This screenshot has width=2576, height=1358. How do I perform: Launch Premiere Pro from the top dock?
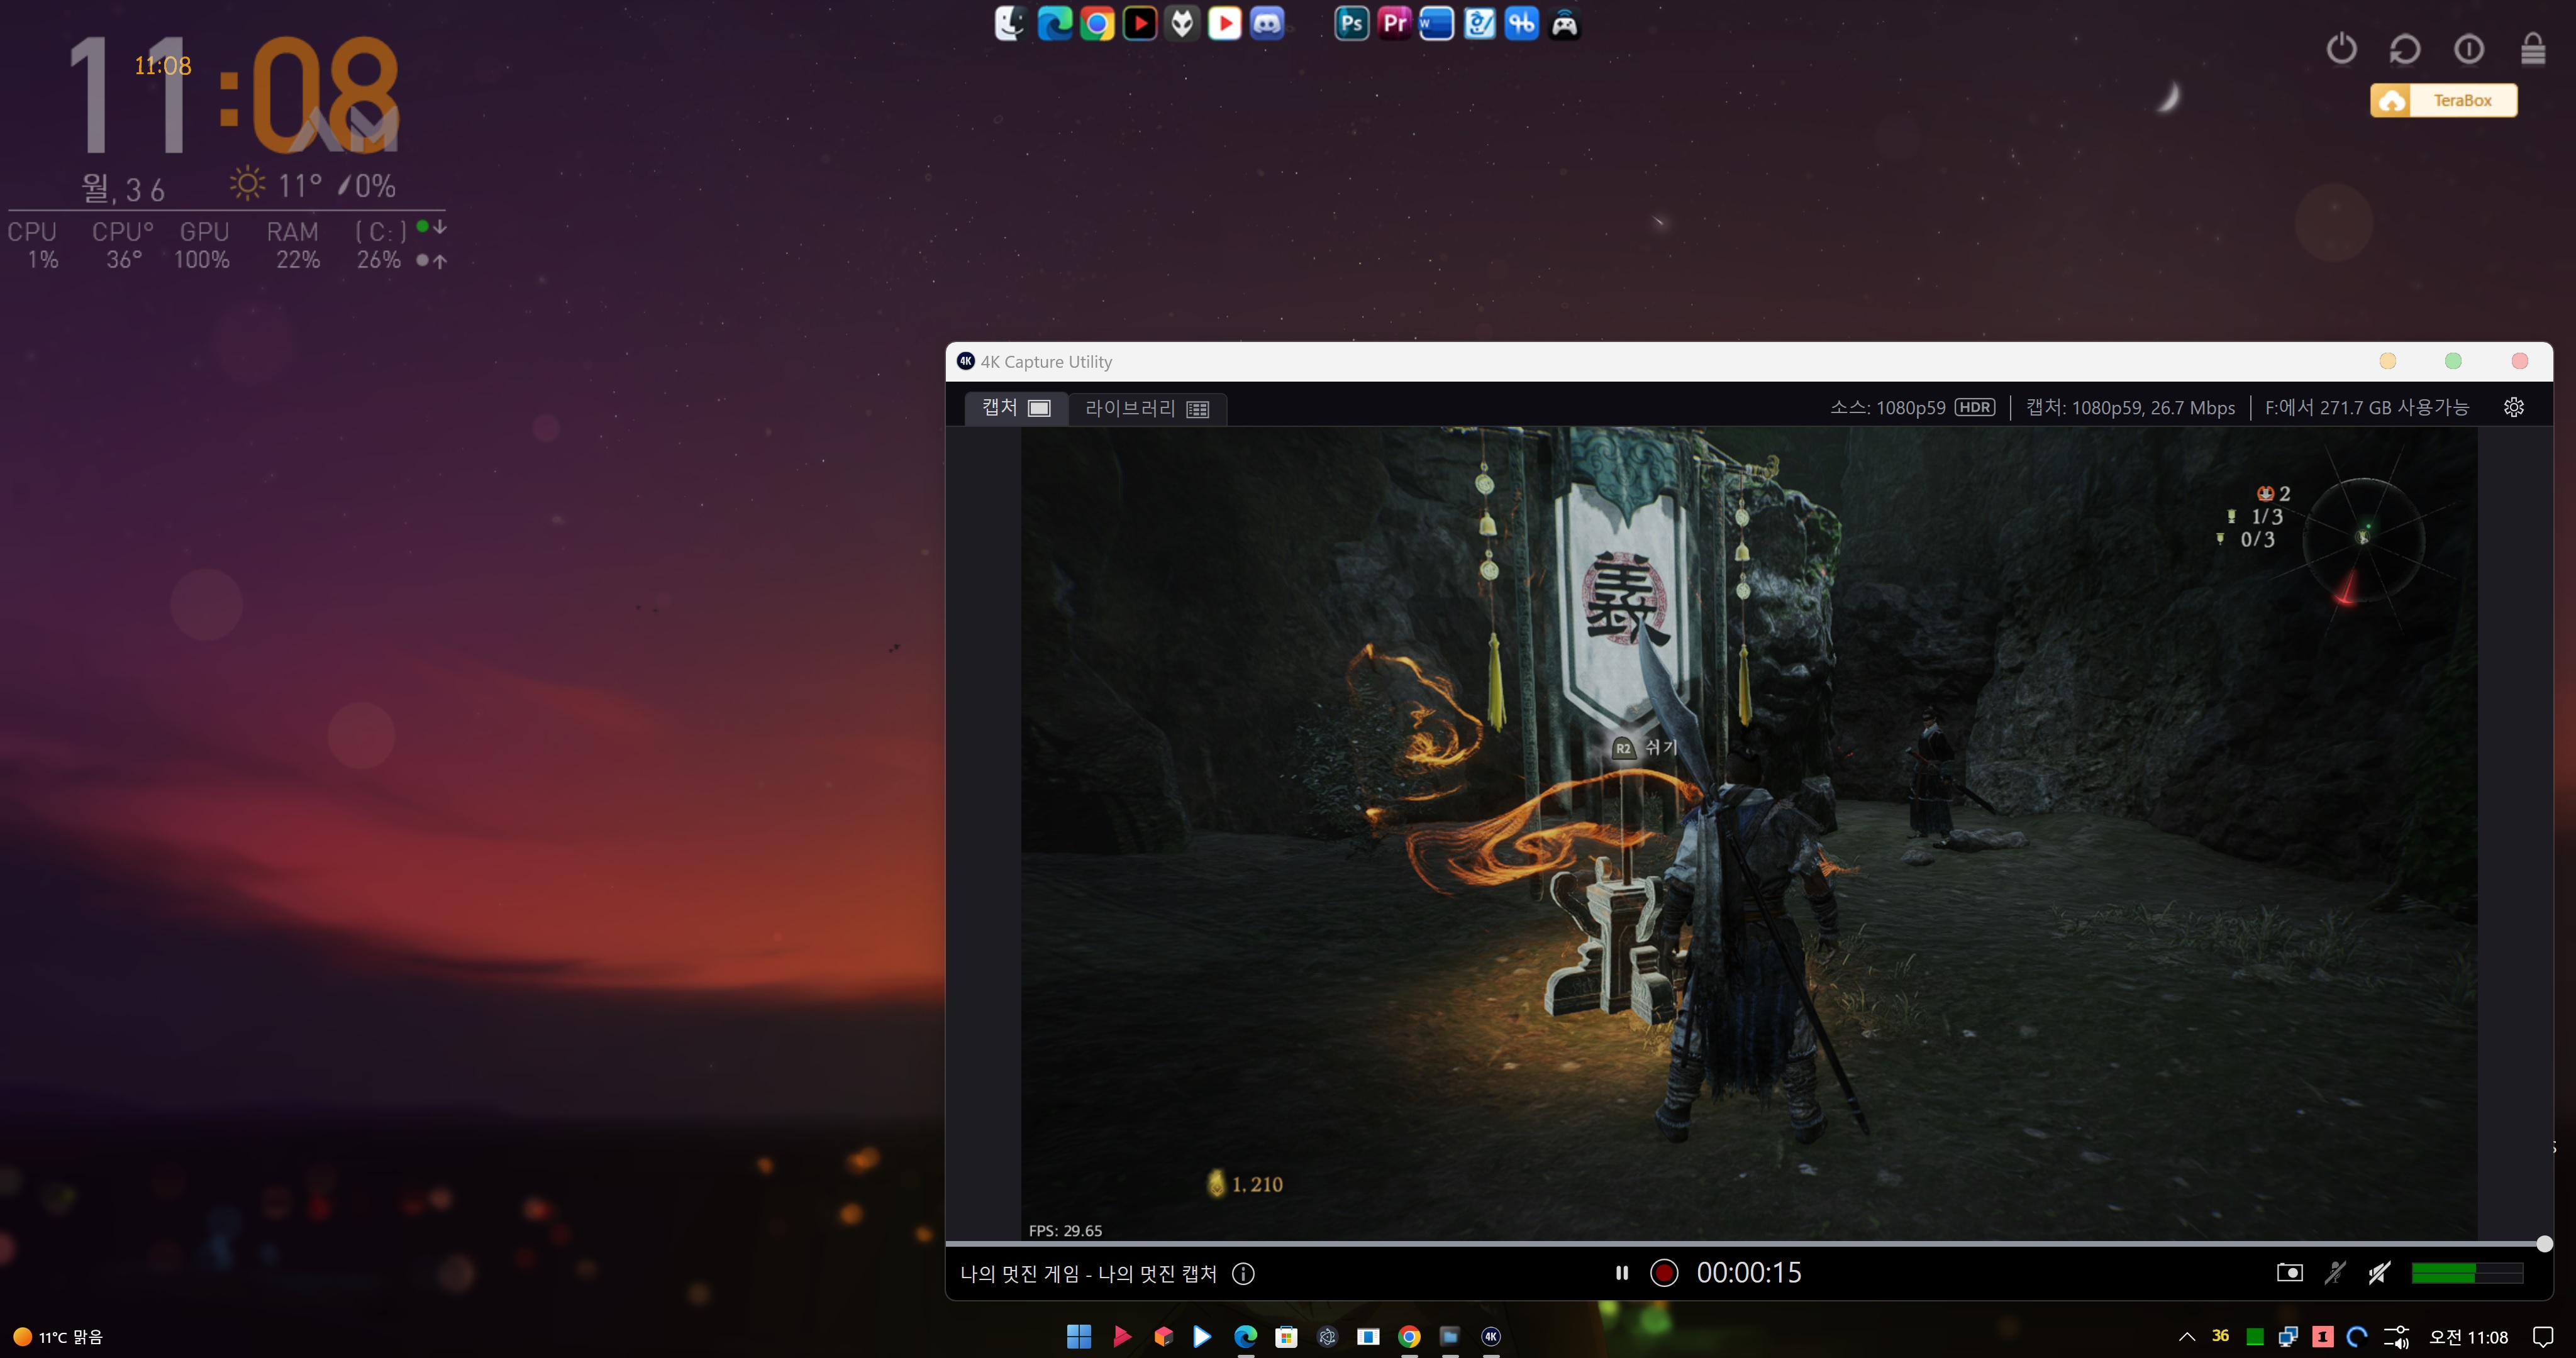click(1394, 23)
